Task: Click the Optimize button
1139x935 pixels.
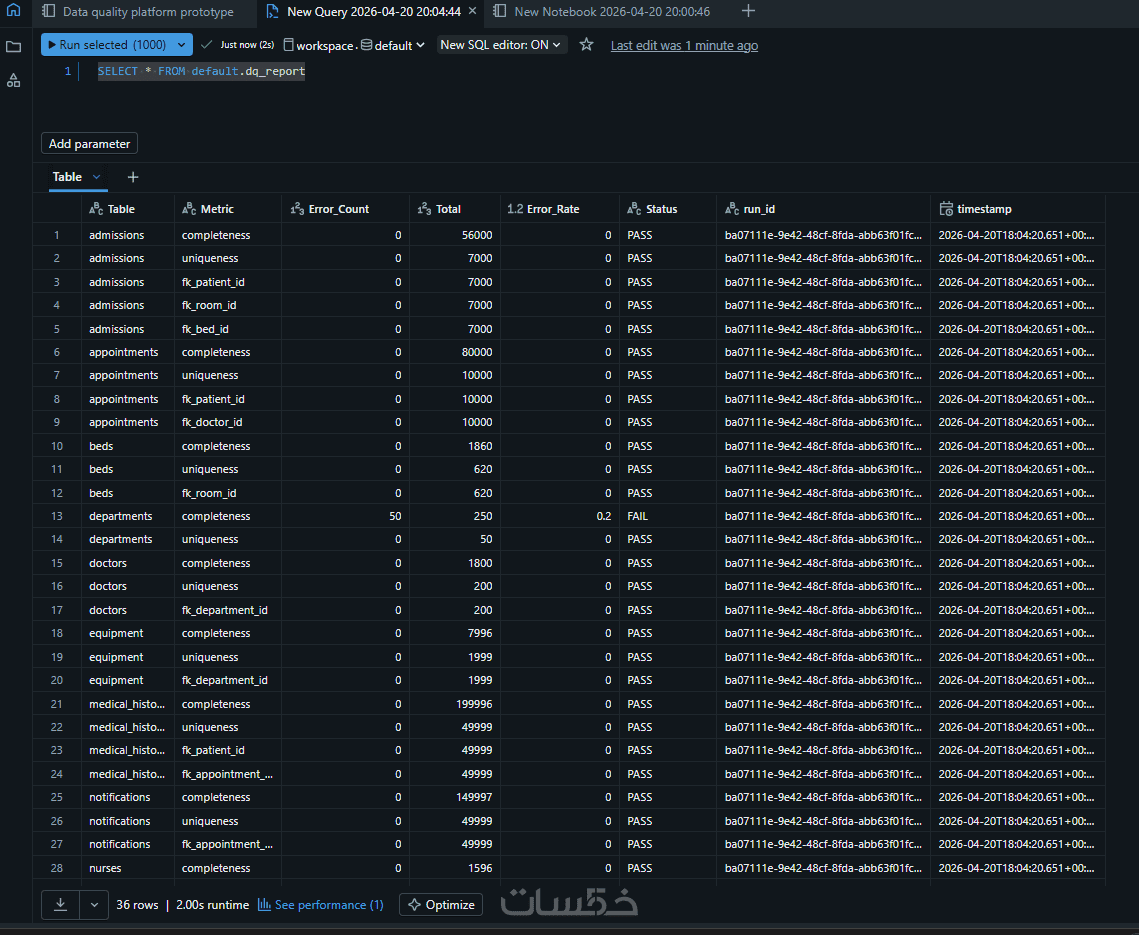Action: tap(441, 904)
